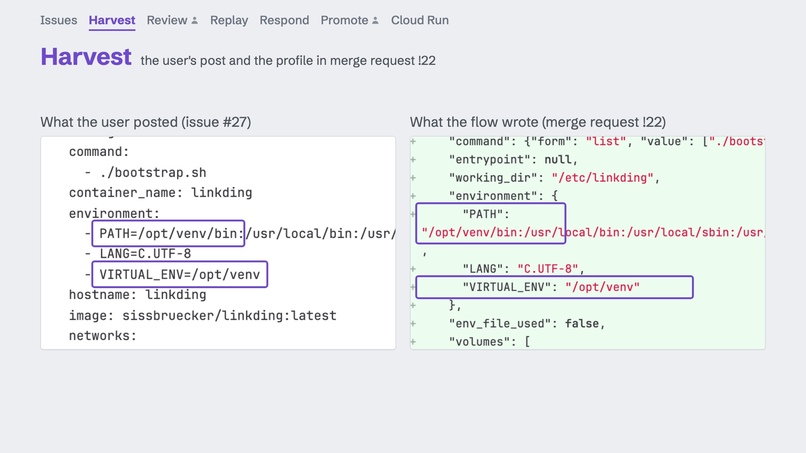This screenshot has height=453, width=806.
Task: Click the purple Harvest page heading
Action: tap(86, 57)
